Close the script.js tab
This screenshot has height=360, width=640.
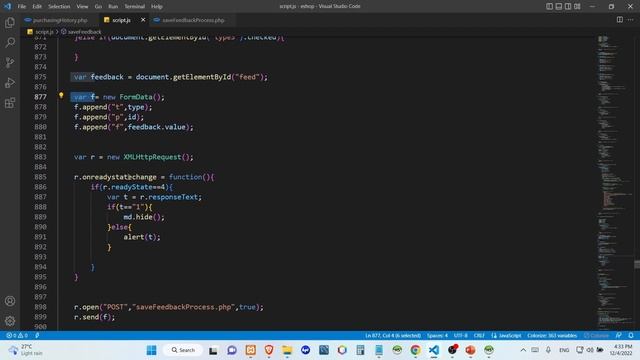pyautogui.click(x=143, y=20)
